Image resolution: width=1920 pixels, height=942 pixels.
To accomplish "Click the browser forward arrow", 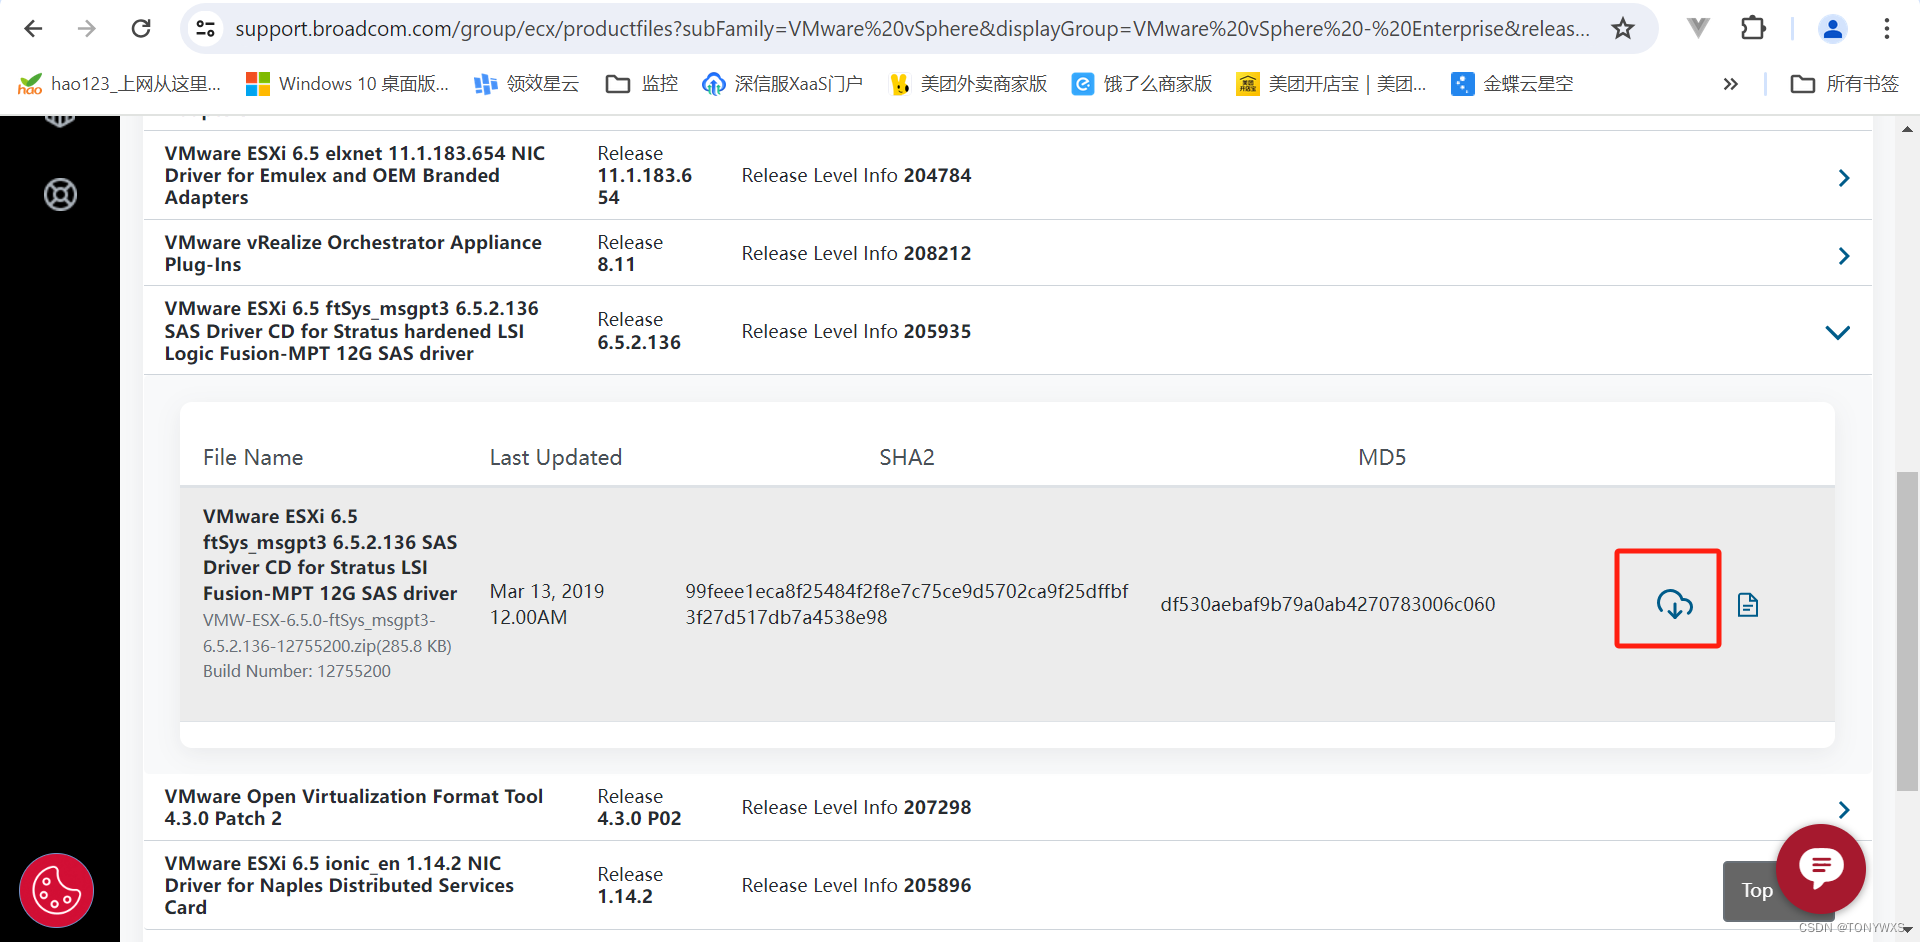I will point(87,29).
